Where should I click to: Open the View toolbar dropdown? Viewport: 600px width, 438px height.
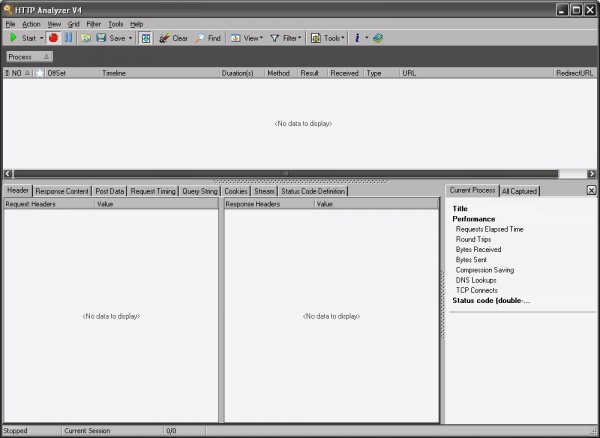pos(247,38)
